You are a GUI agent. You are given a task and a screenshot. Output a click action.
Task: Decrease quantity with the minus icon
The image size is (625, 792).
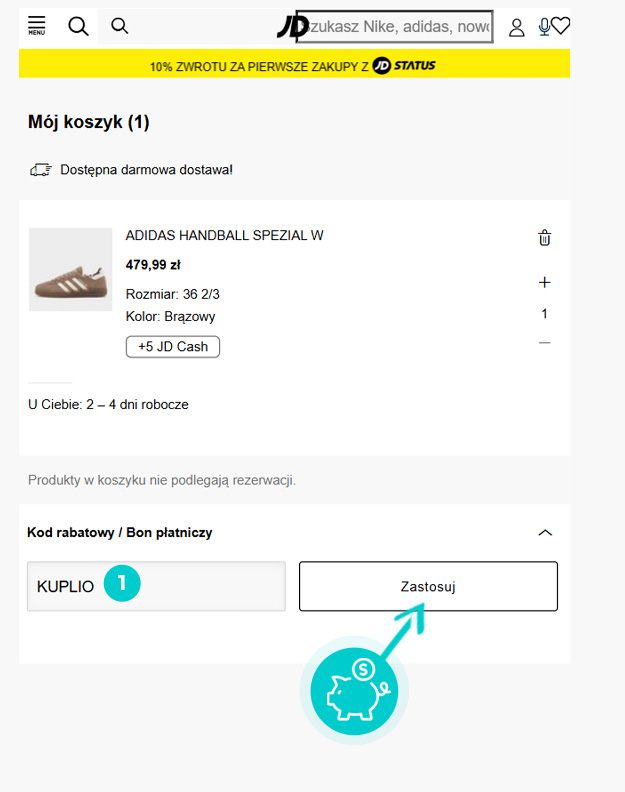[544, 343]
